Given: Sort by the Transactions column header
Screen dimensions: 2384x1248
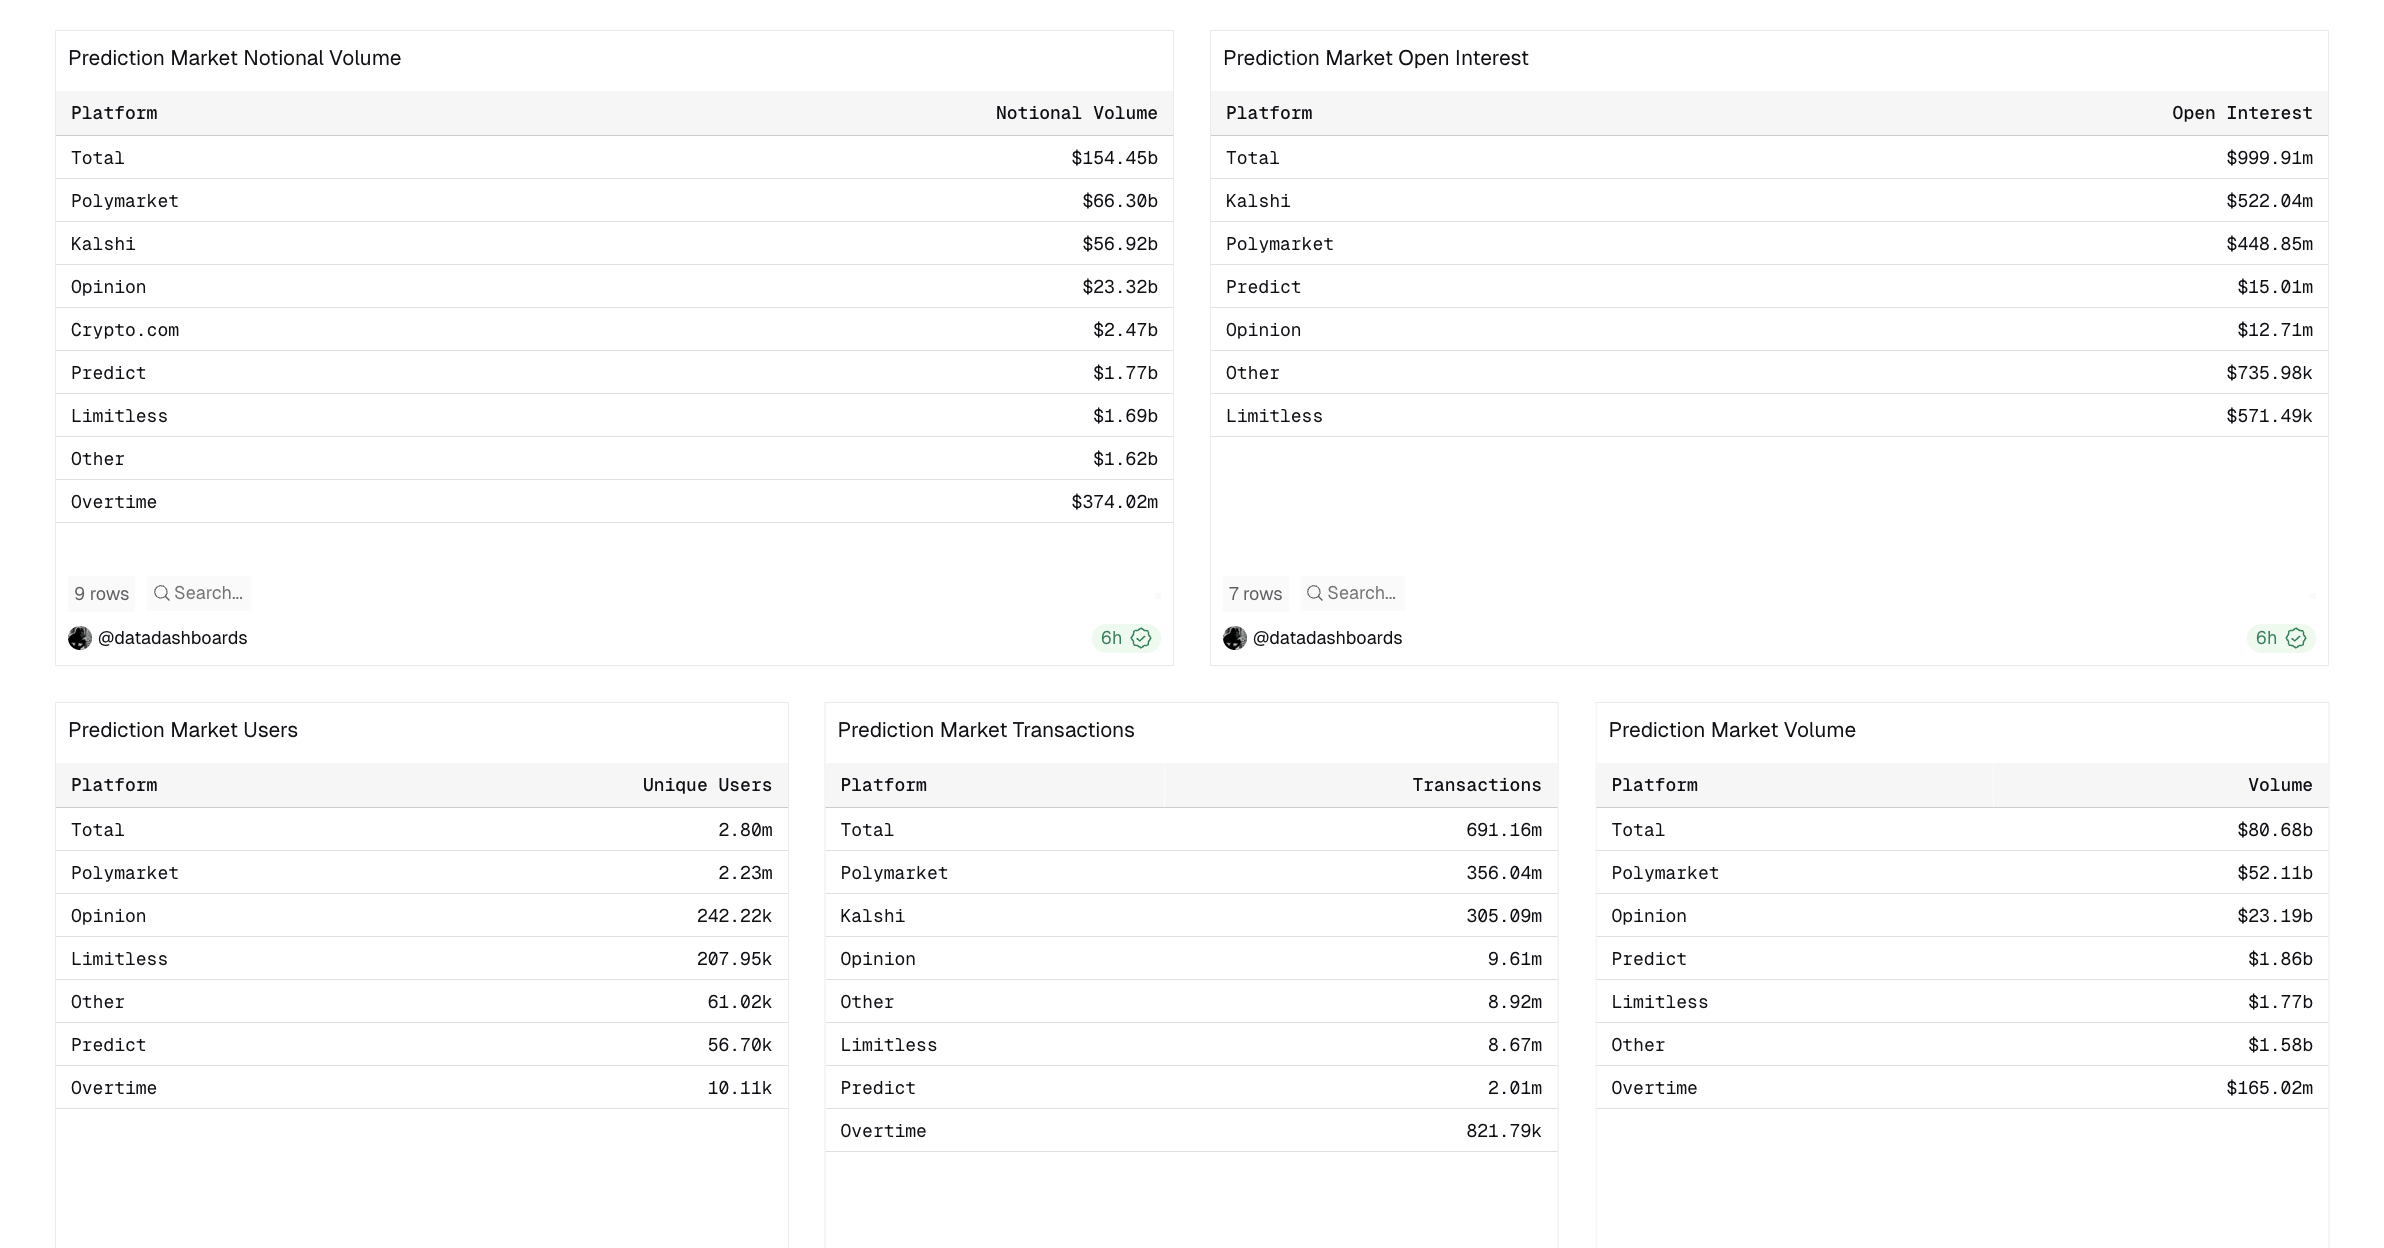Looking at the screenshot, I should 1476,785.
